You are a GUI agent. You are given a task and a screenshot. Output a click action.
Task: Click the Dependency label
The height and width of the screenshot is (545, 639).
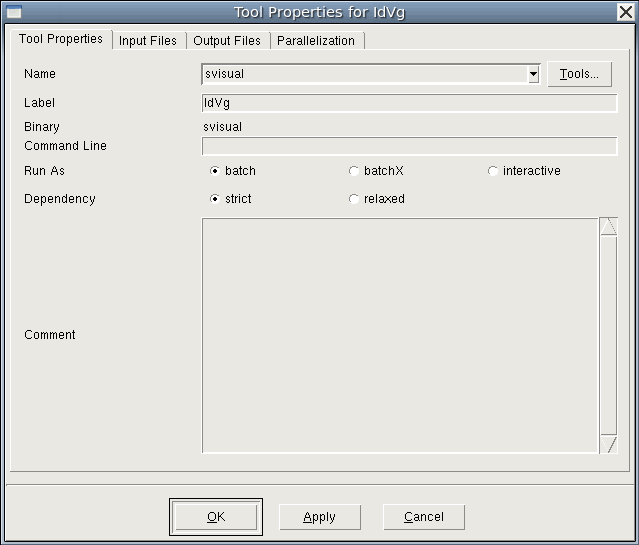pos(60,199)
